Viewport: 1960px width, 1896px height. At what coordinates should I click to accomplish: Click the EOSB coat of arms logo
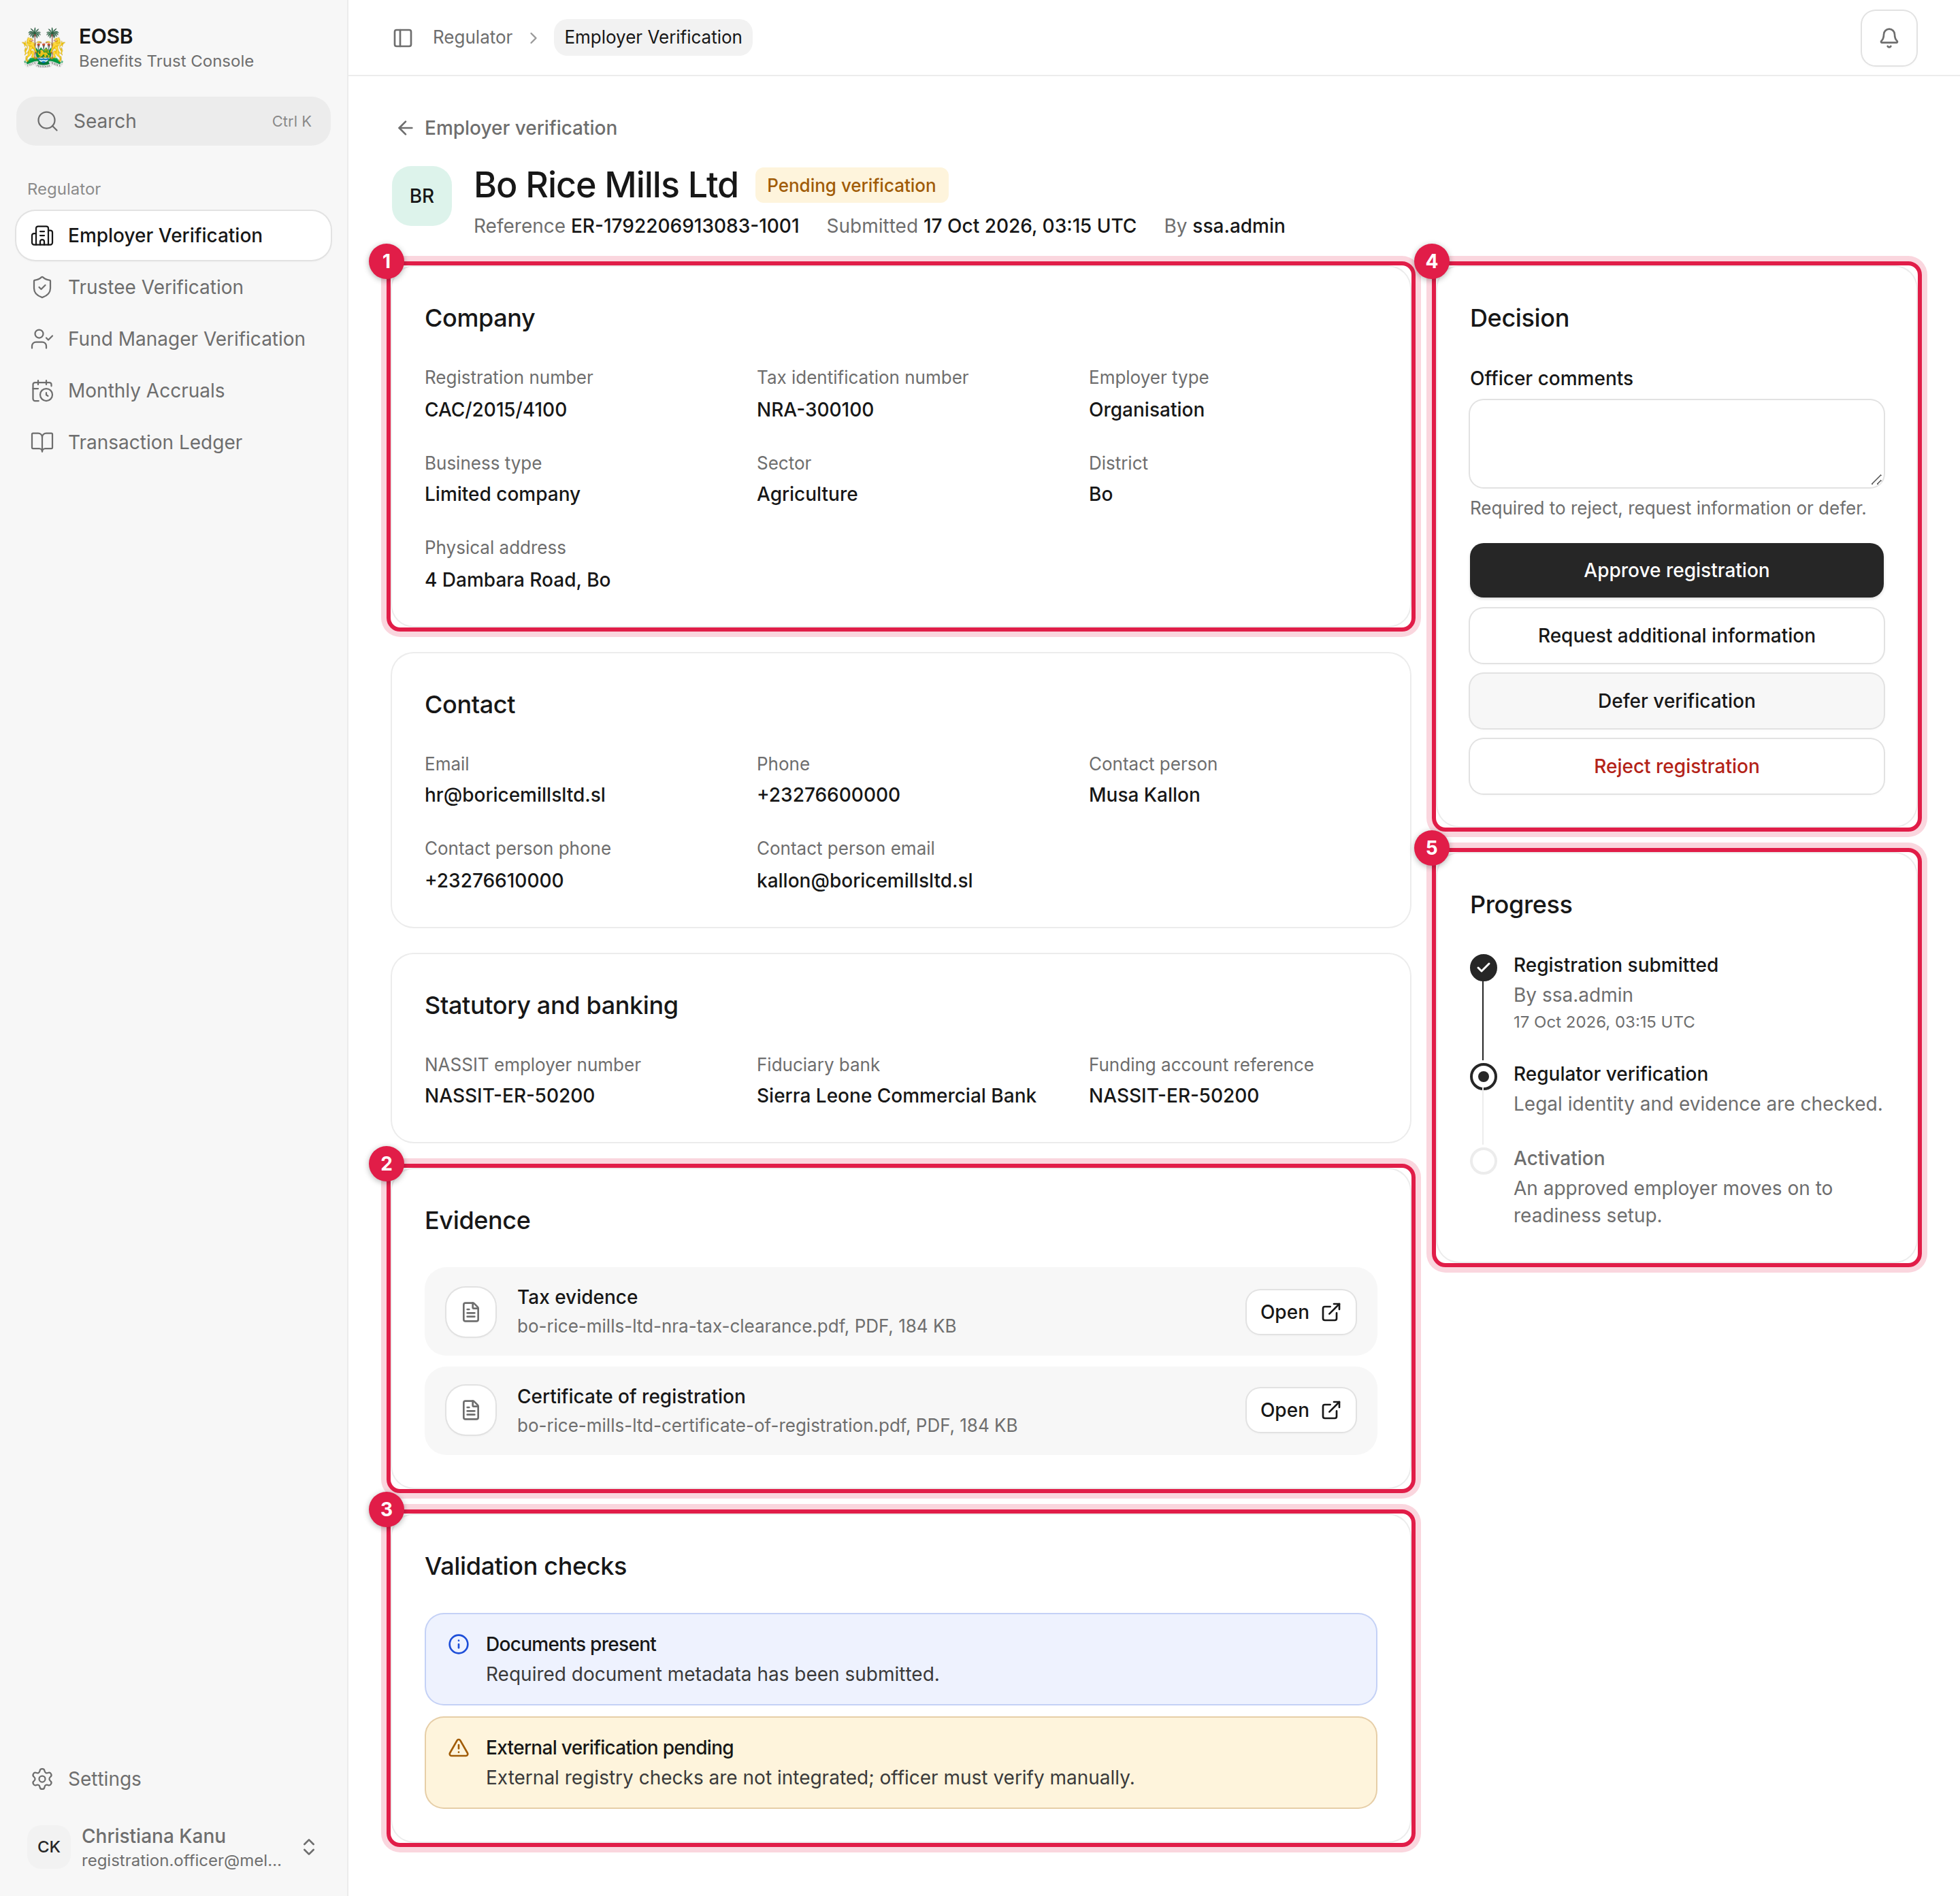click(44, 47)
